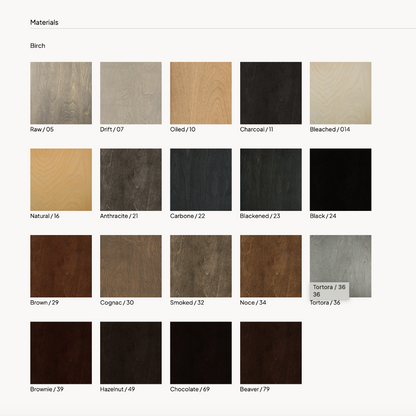416x416 pixels.
Task: Pick the Anthracite / 21 swatch
Action: (131, 180)
